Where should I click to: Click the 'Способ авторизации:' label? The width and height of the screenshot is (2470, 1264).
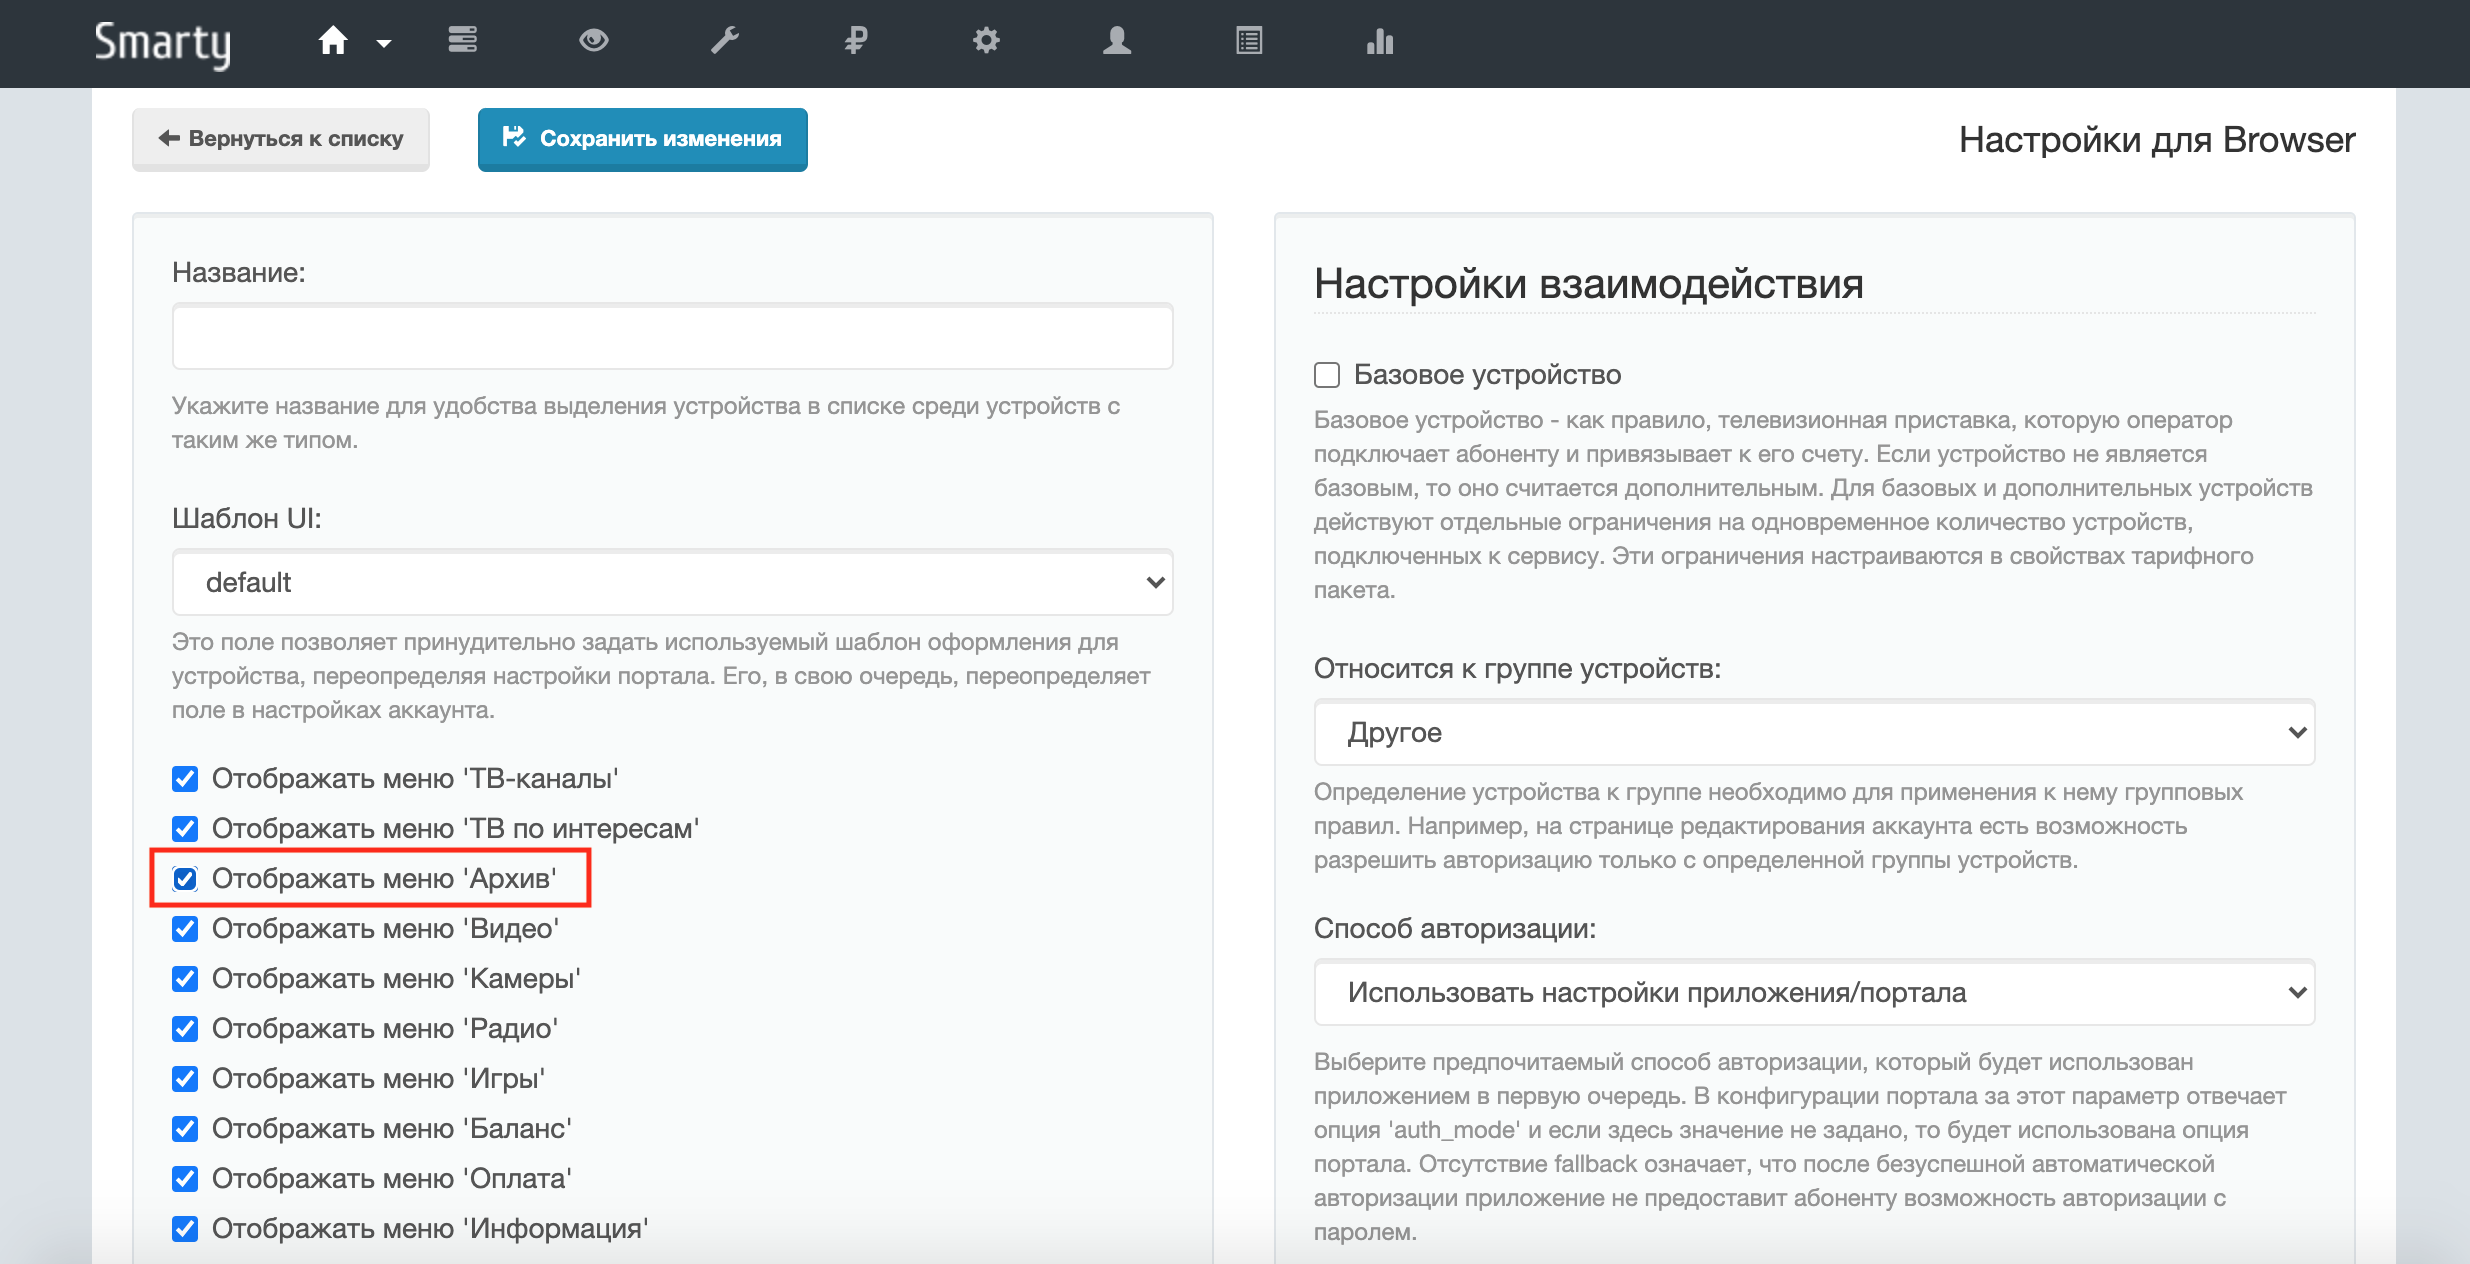point(1455,929)
